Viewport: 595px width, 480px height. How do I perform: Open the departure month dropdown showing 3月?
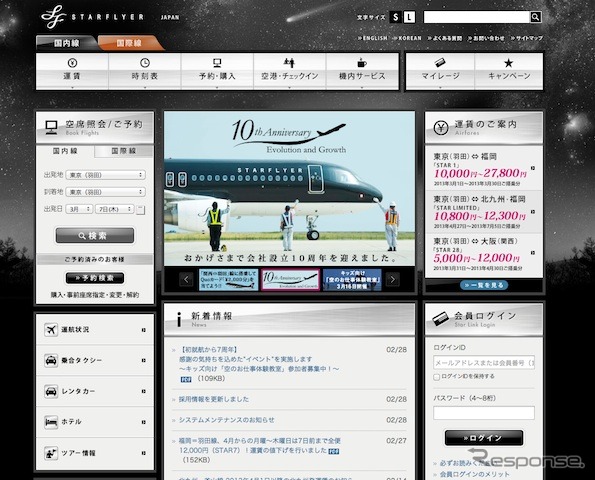pos(79,209)
